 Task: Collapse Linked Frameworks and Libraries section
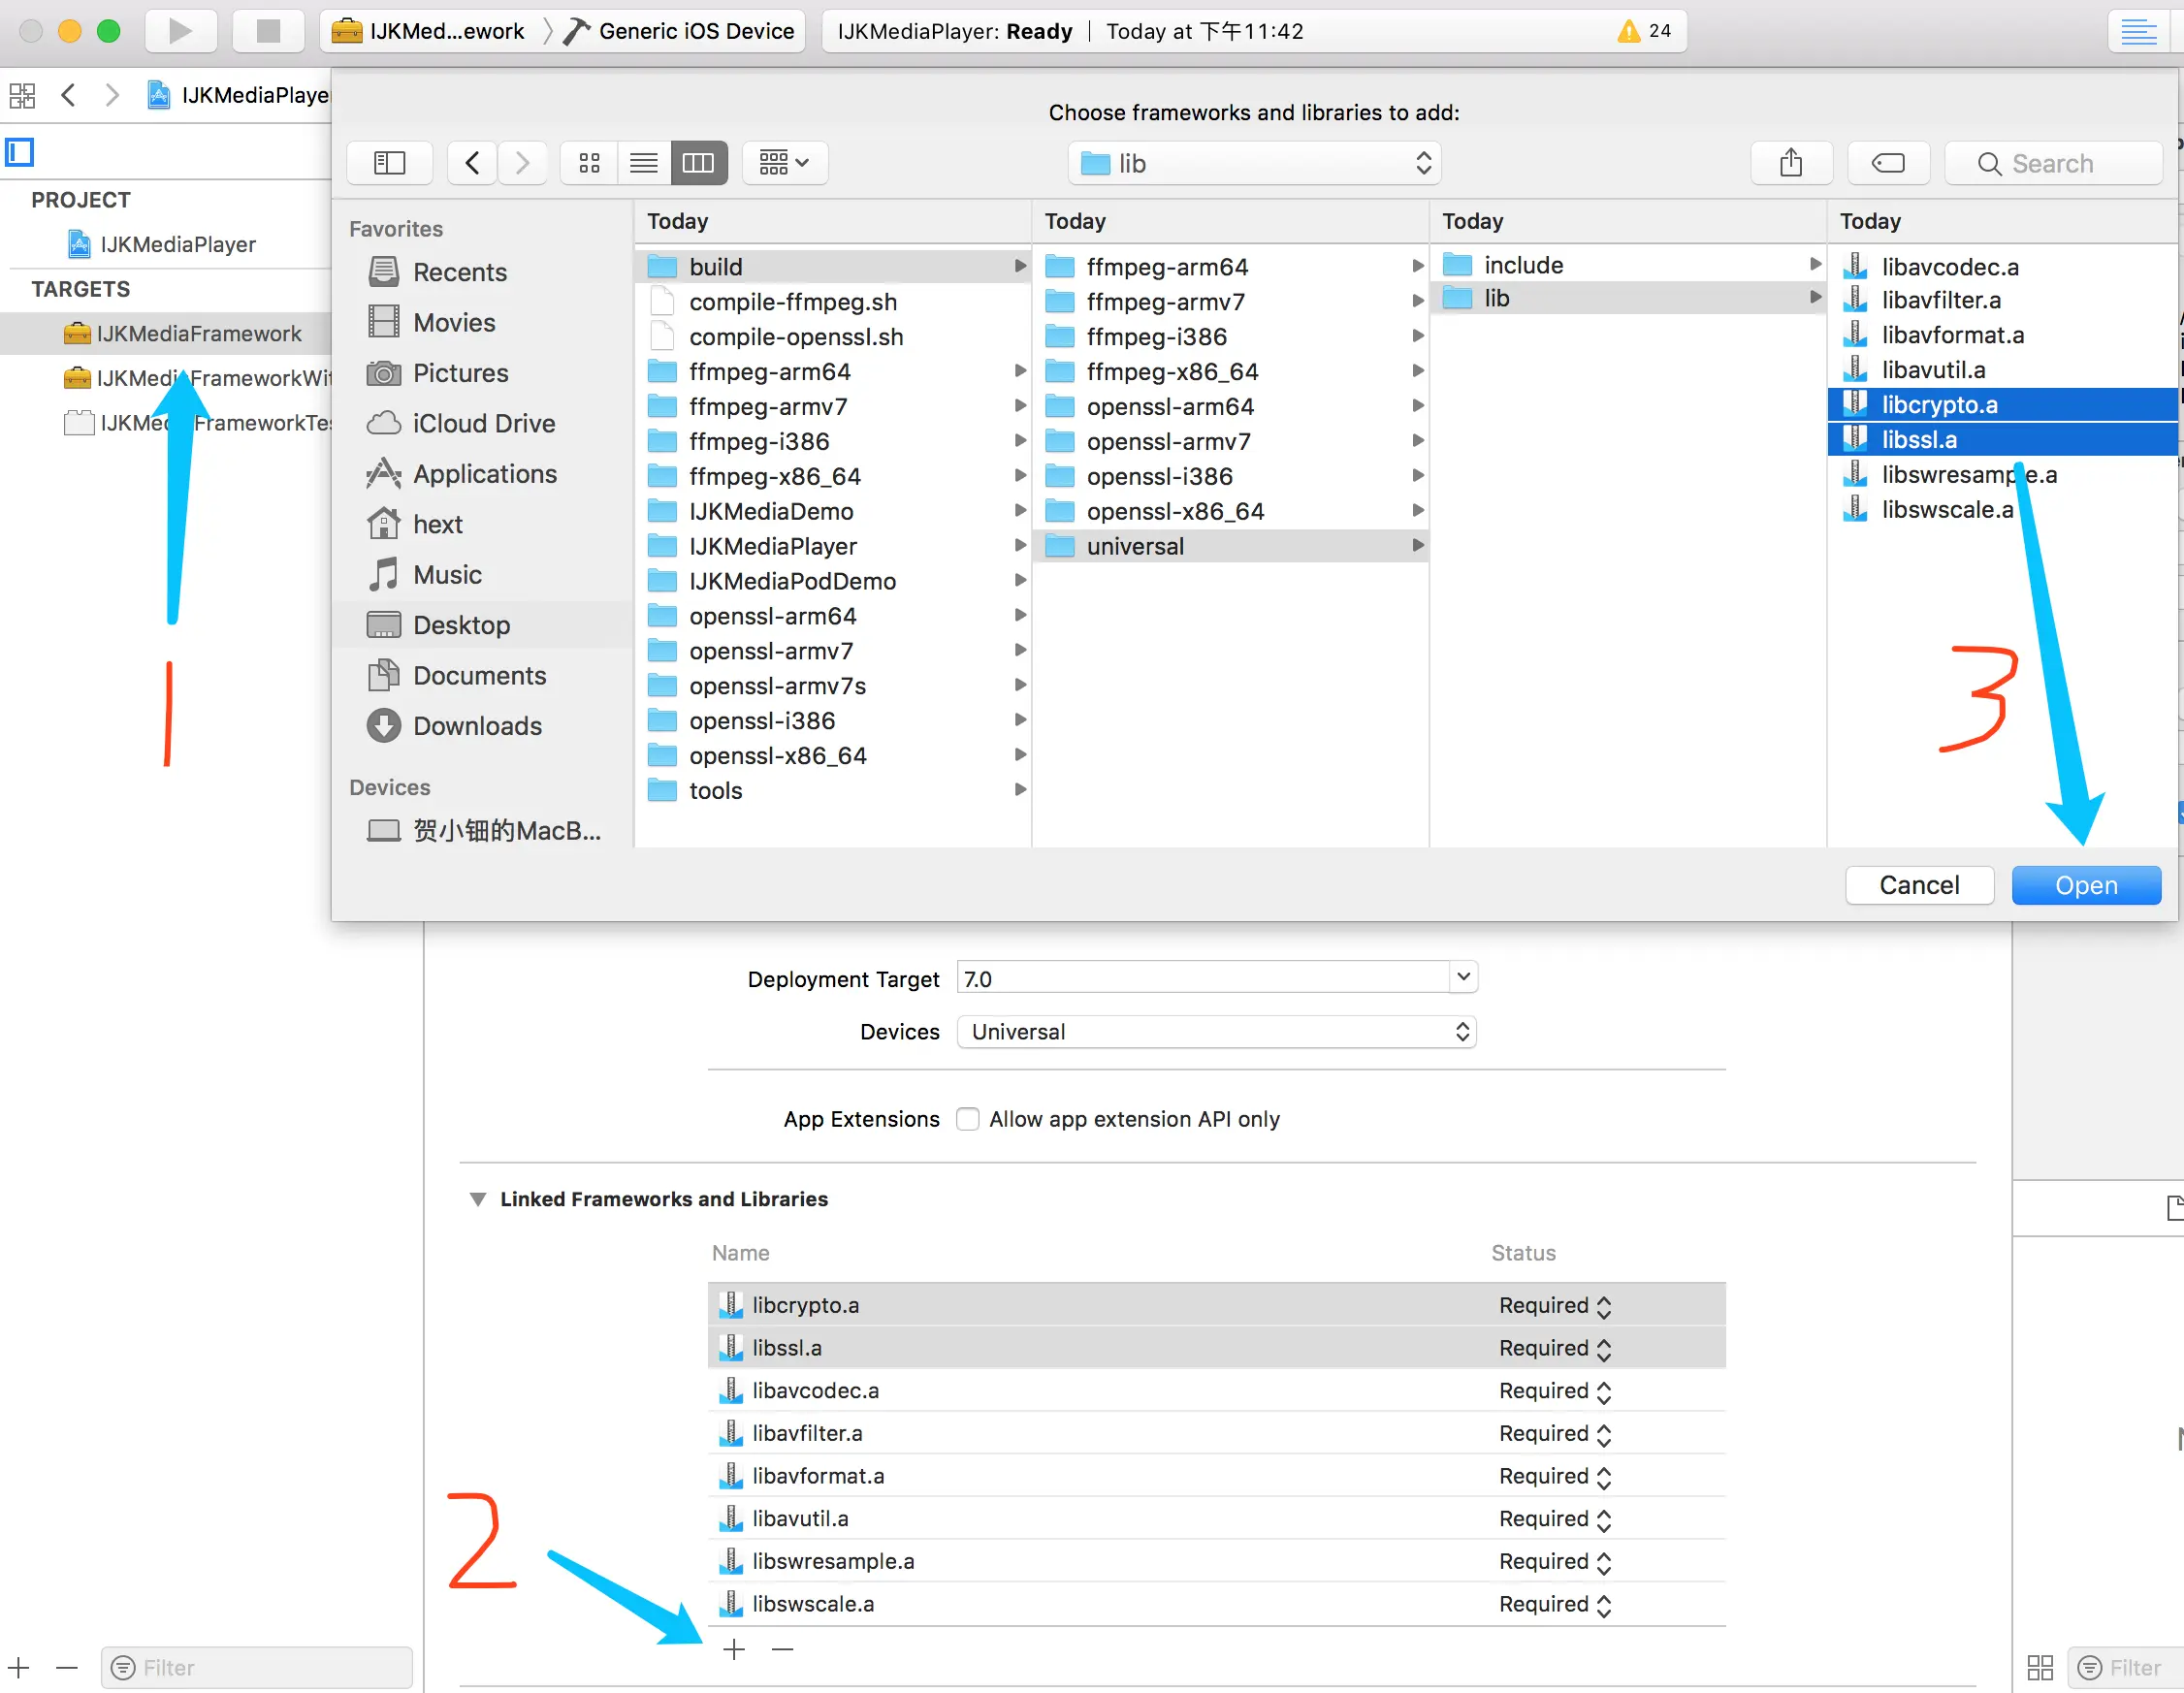478,1199
